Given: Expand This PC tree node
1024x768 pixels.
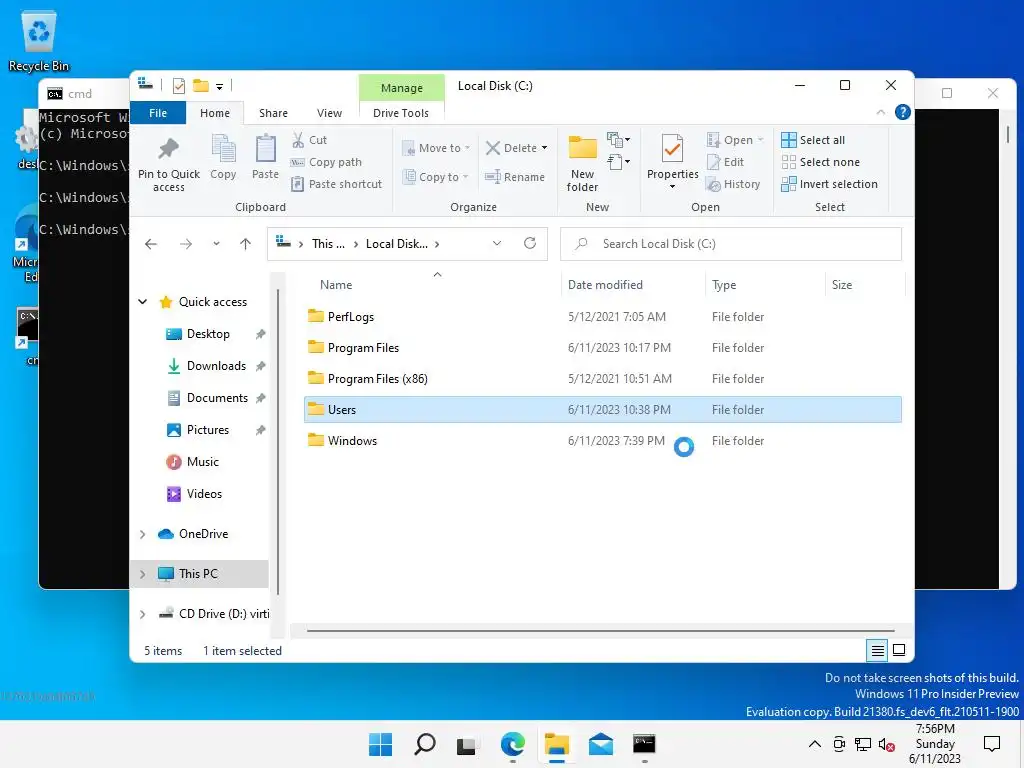Looking at the screenshot, I should [142, 574].
